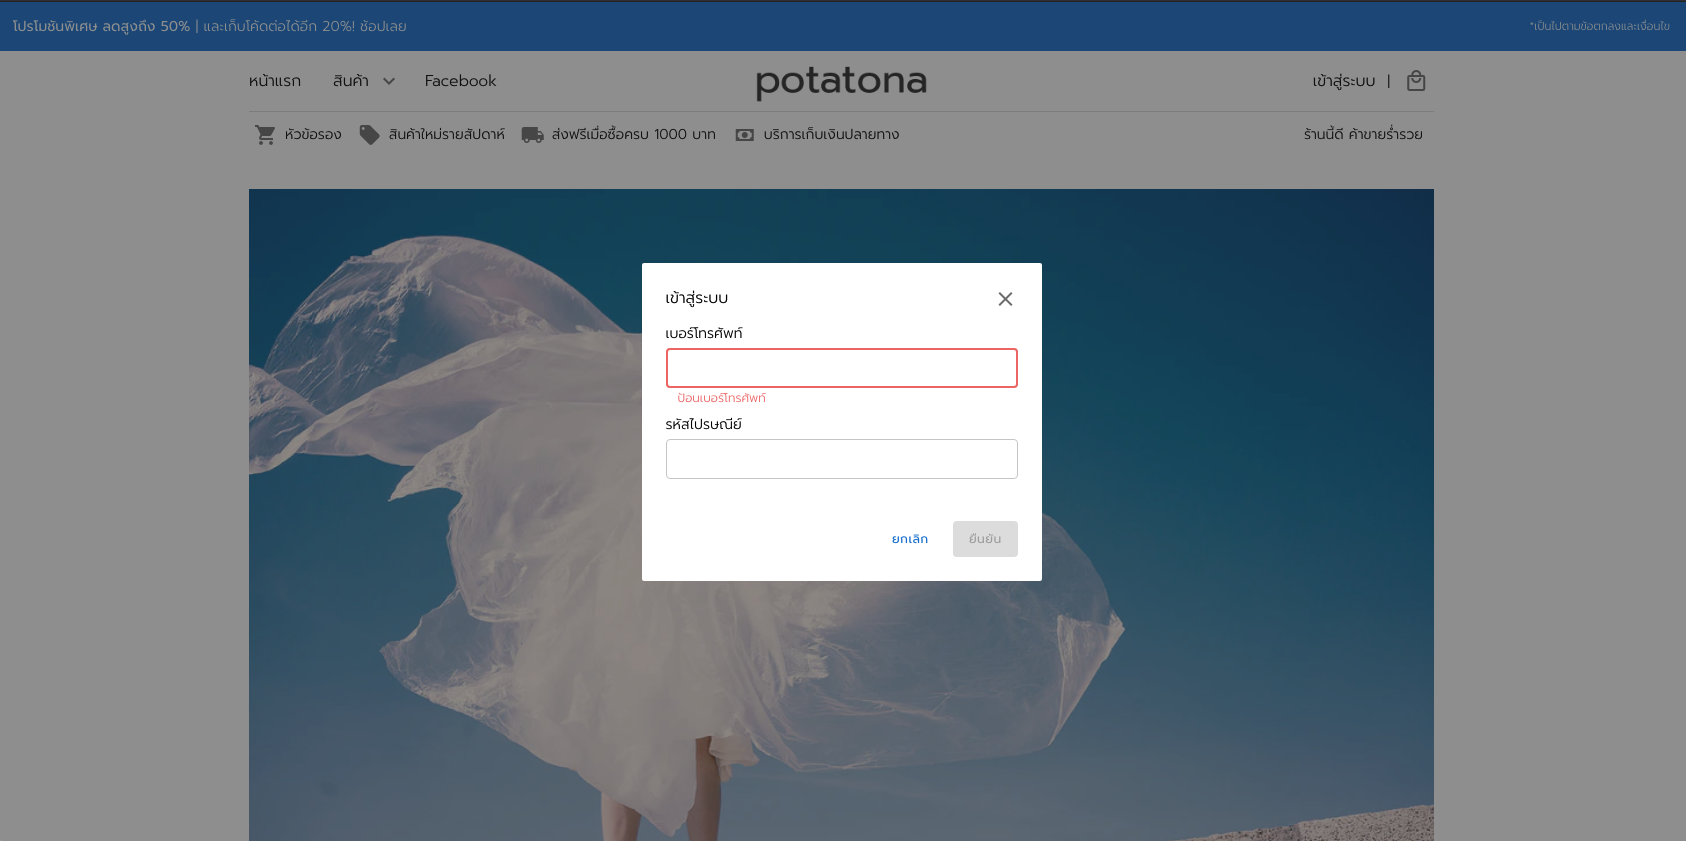The image size is (1686, 841).
Task: Close the เข้าสู่ระบบ login dialog
Action: (x=1005, y=299)
